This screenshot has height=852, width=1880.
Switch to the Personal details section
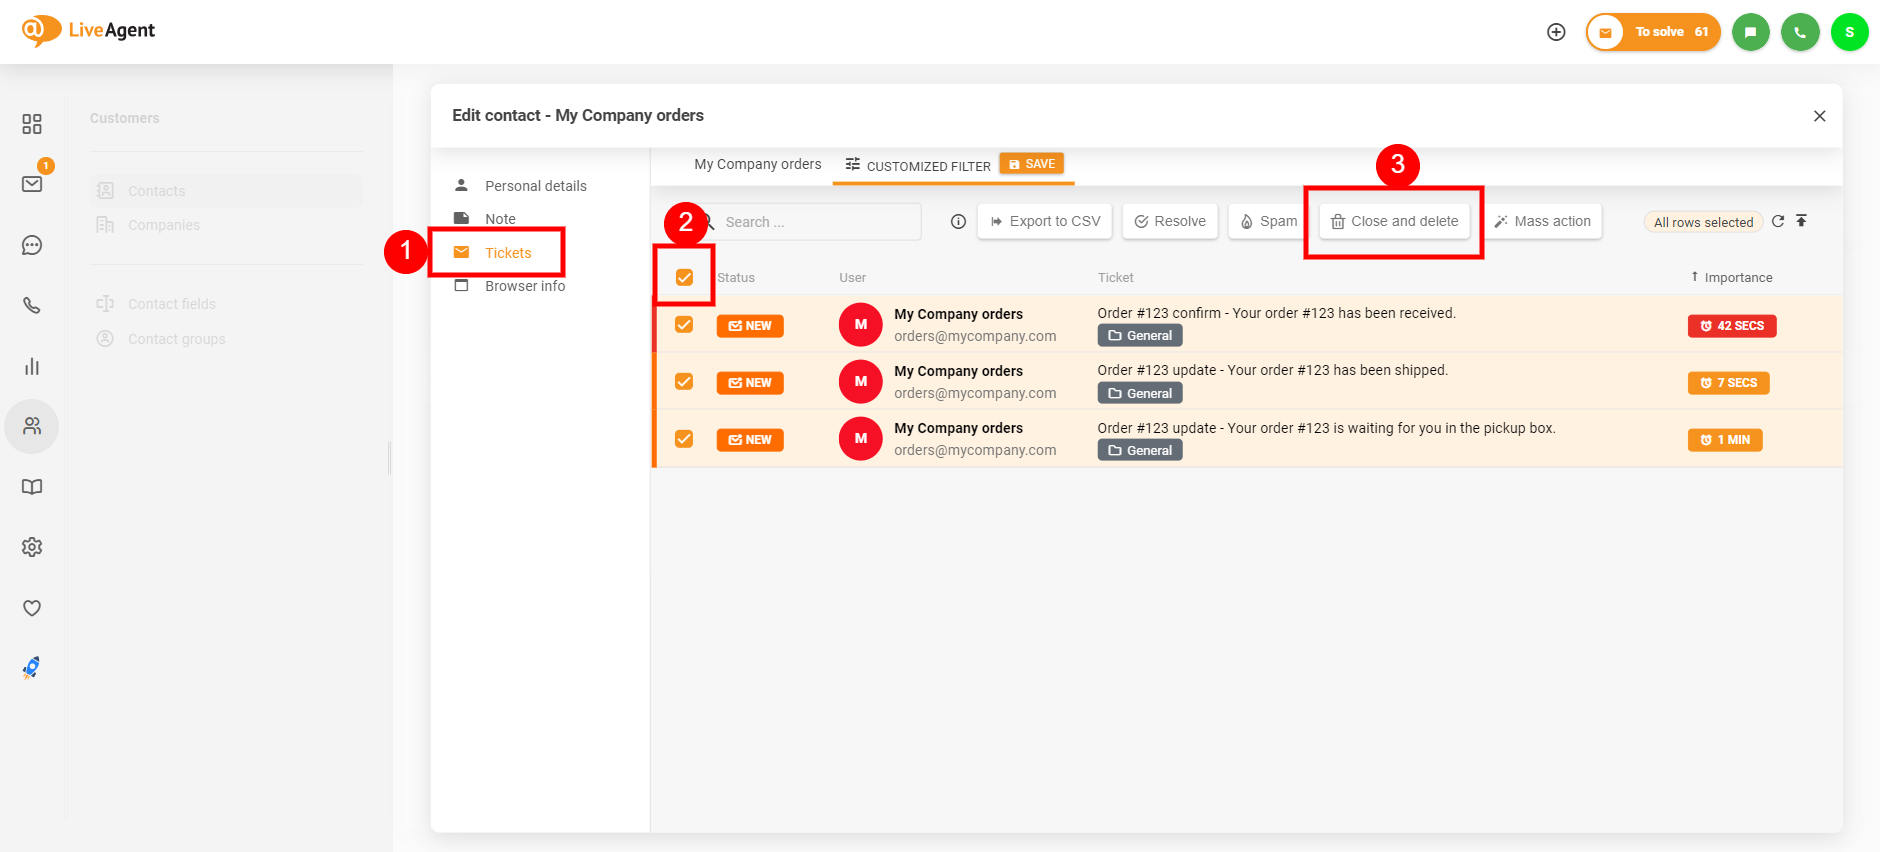[535, 186]
